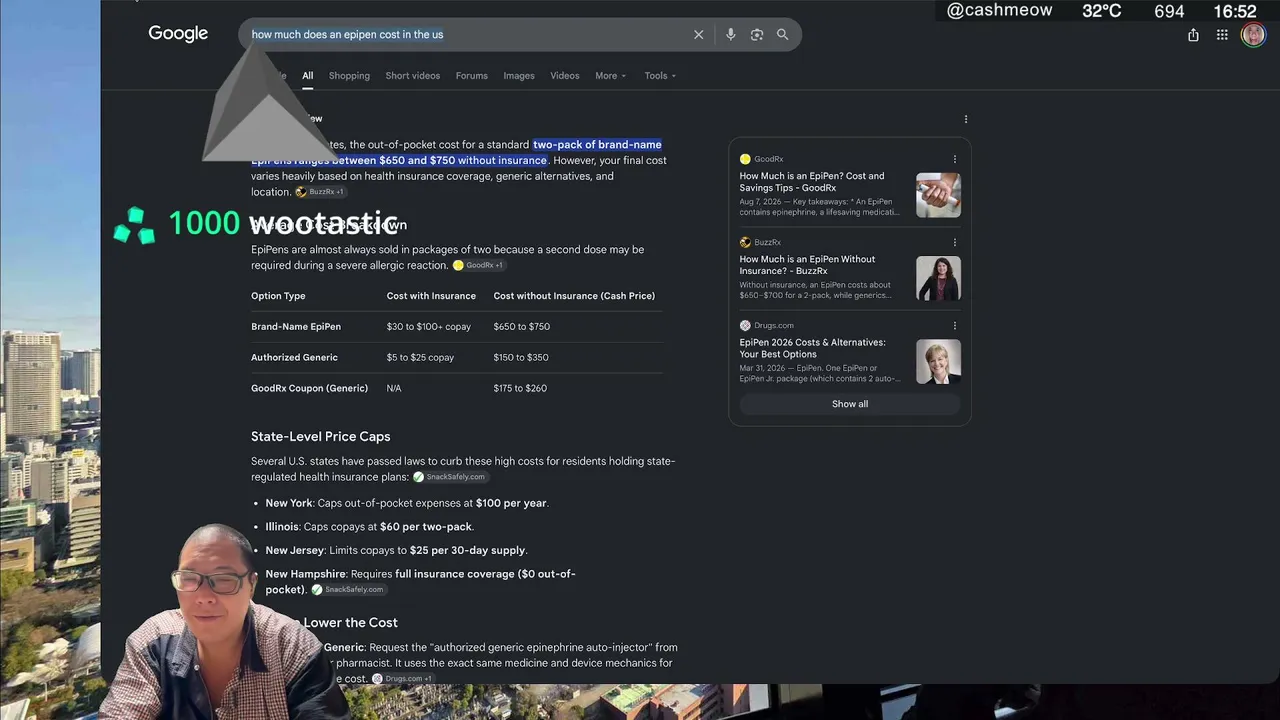Image resolution: width=1280 pixels, height=720 pixels.
Task: Expand the More dropdown
Action: click(x=611, y=76)
